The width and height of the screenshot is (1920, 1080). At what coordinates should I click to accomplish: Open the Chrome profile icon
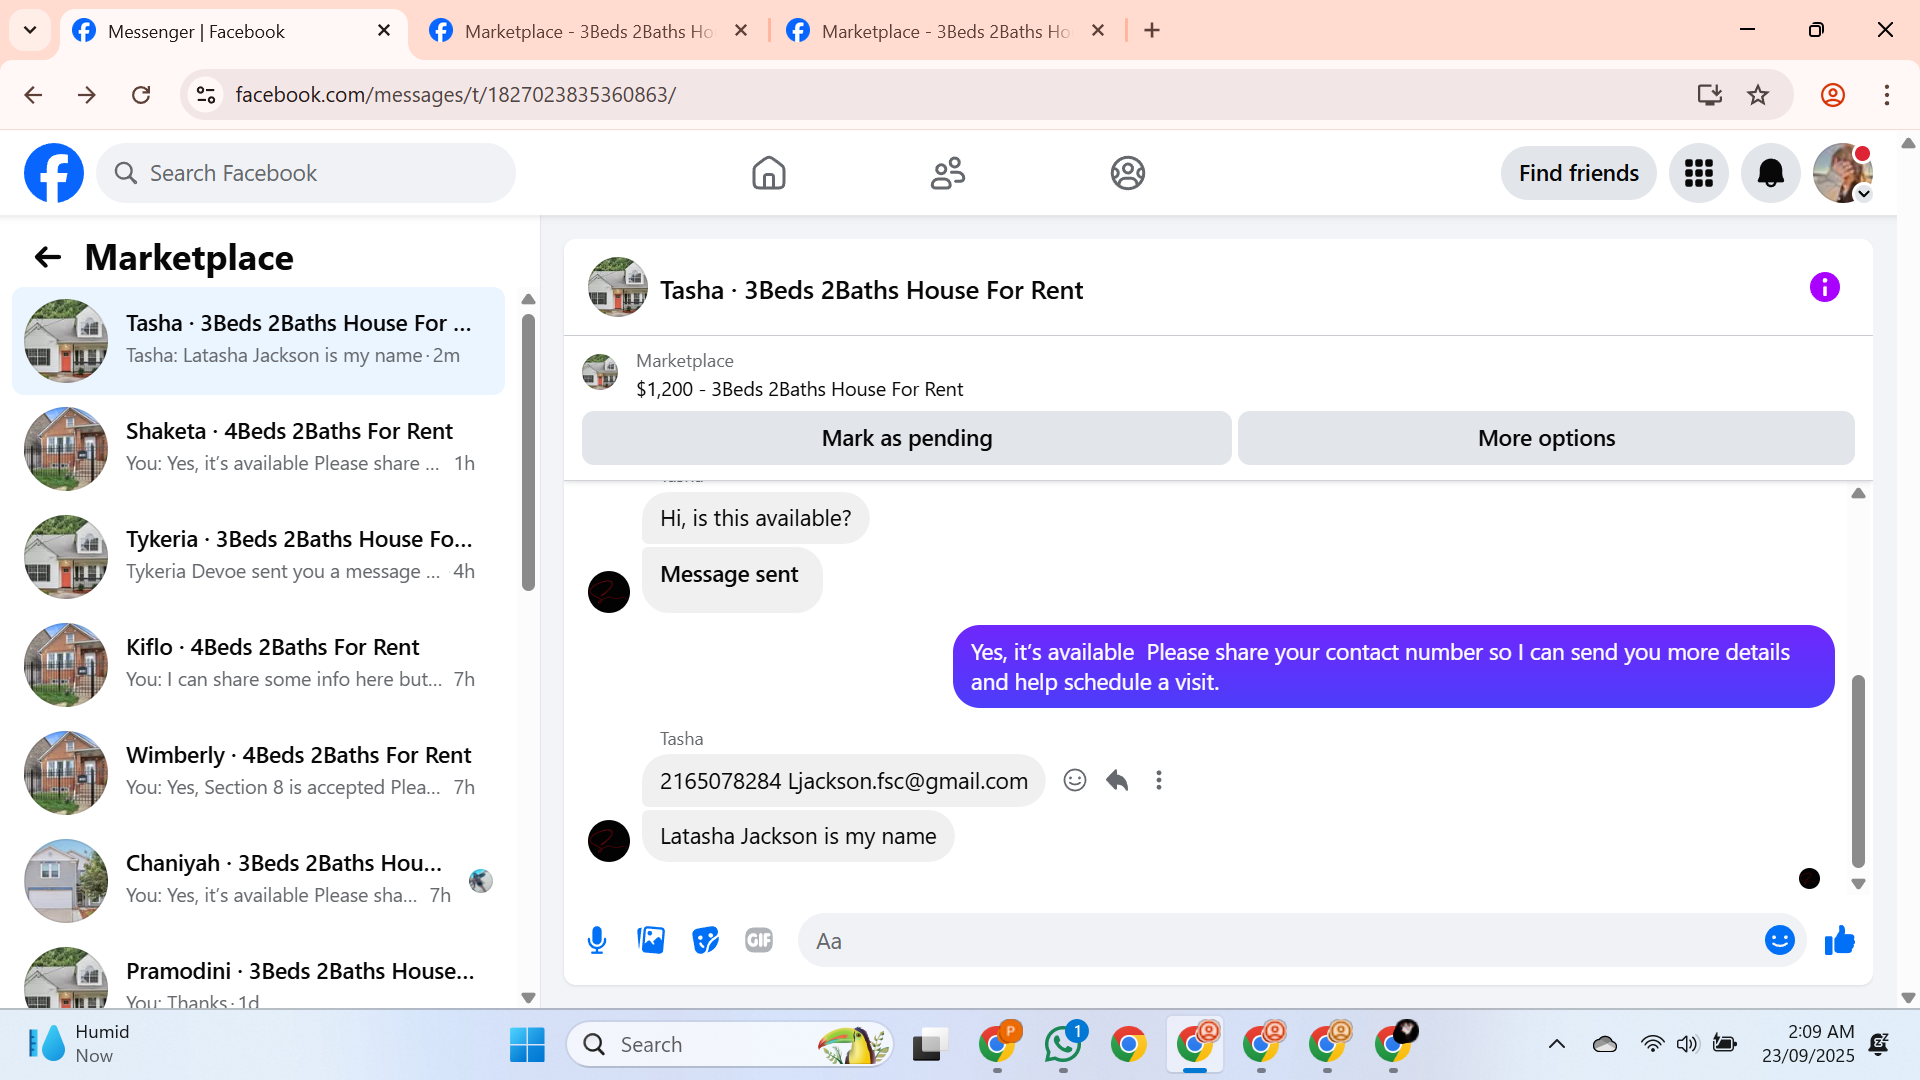(x=1832, y=95)
